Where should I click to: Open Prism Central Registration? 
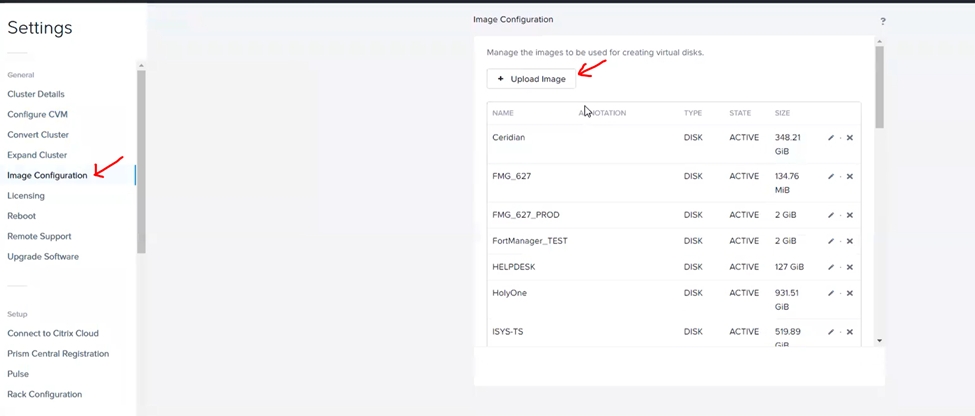pos(58,354)
